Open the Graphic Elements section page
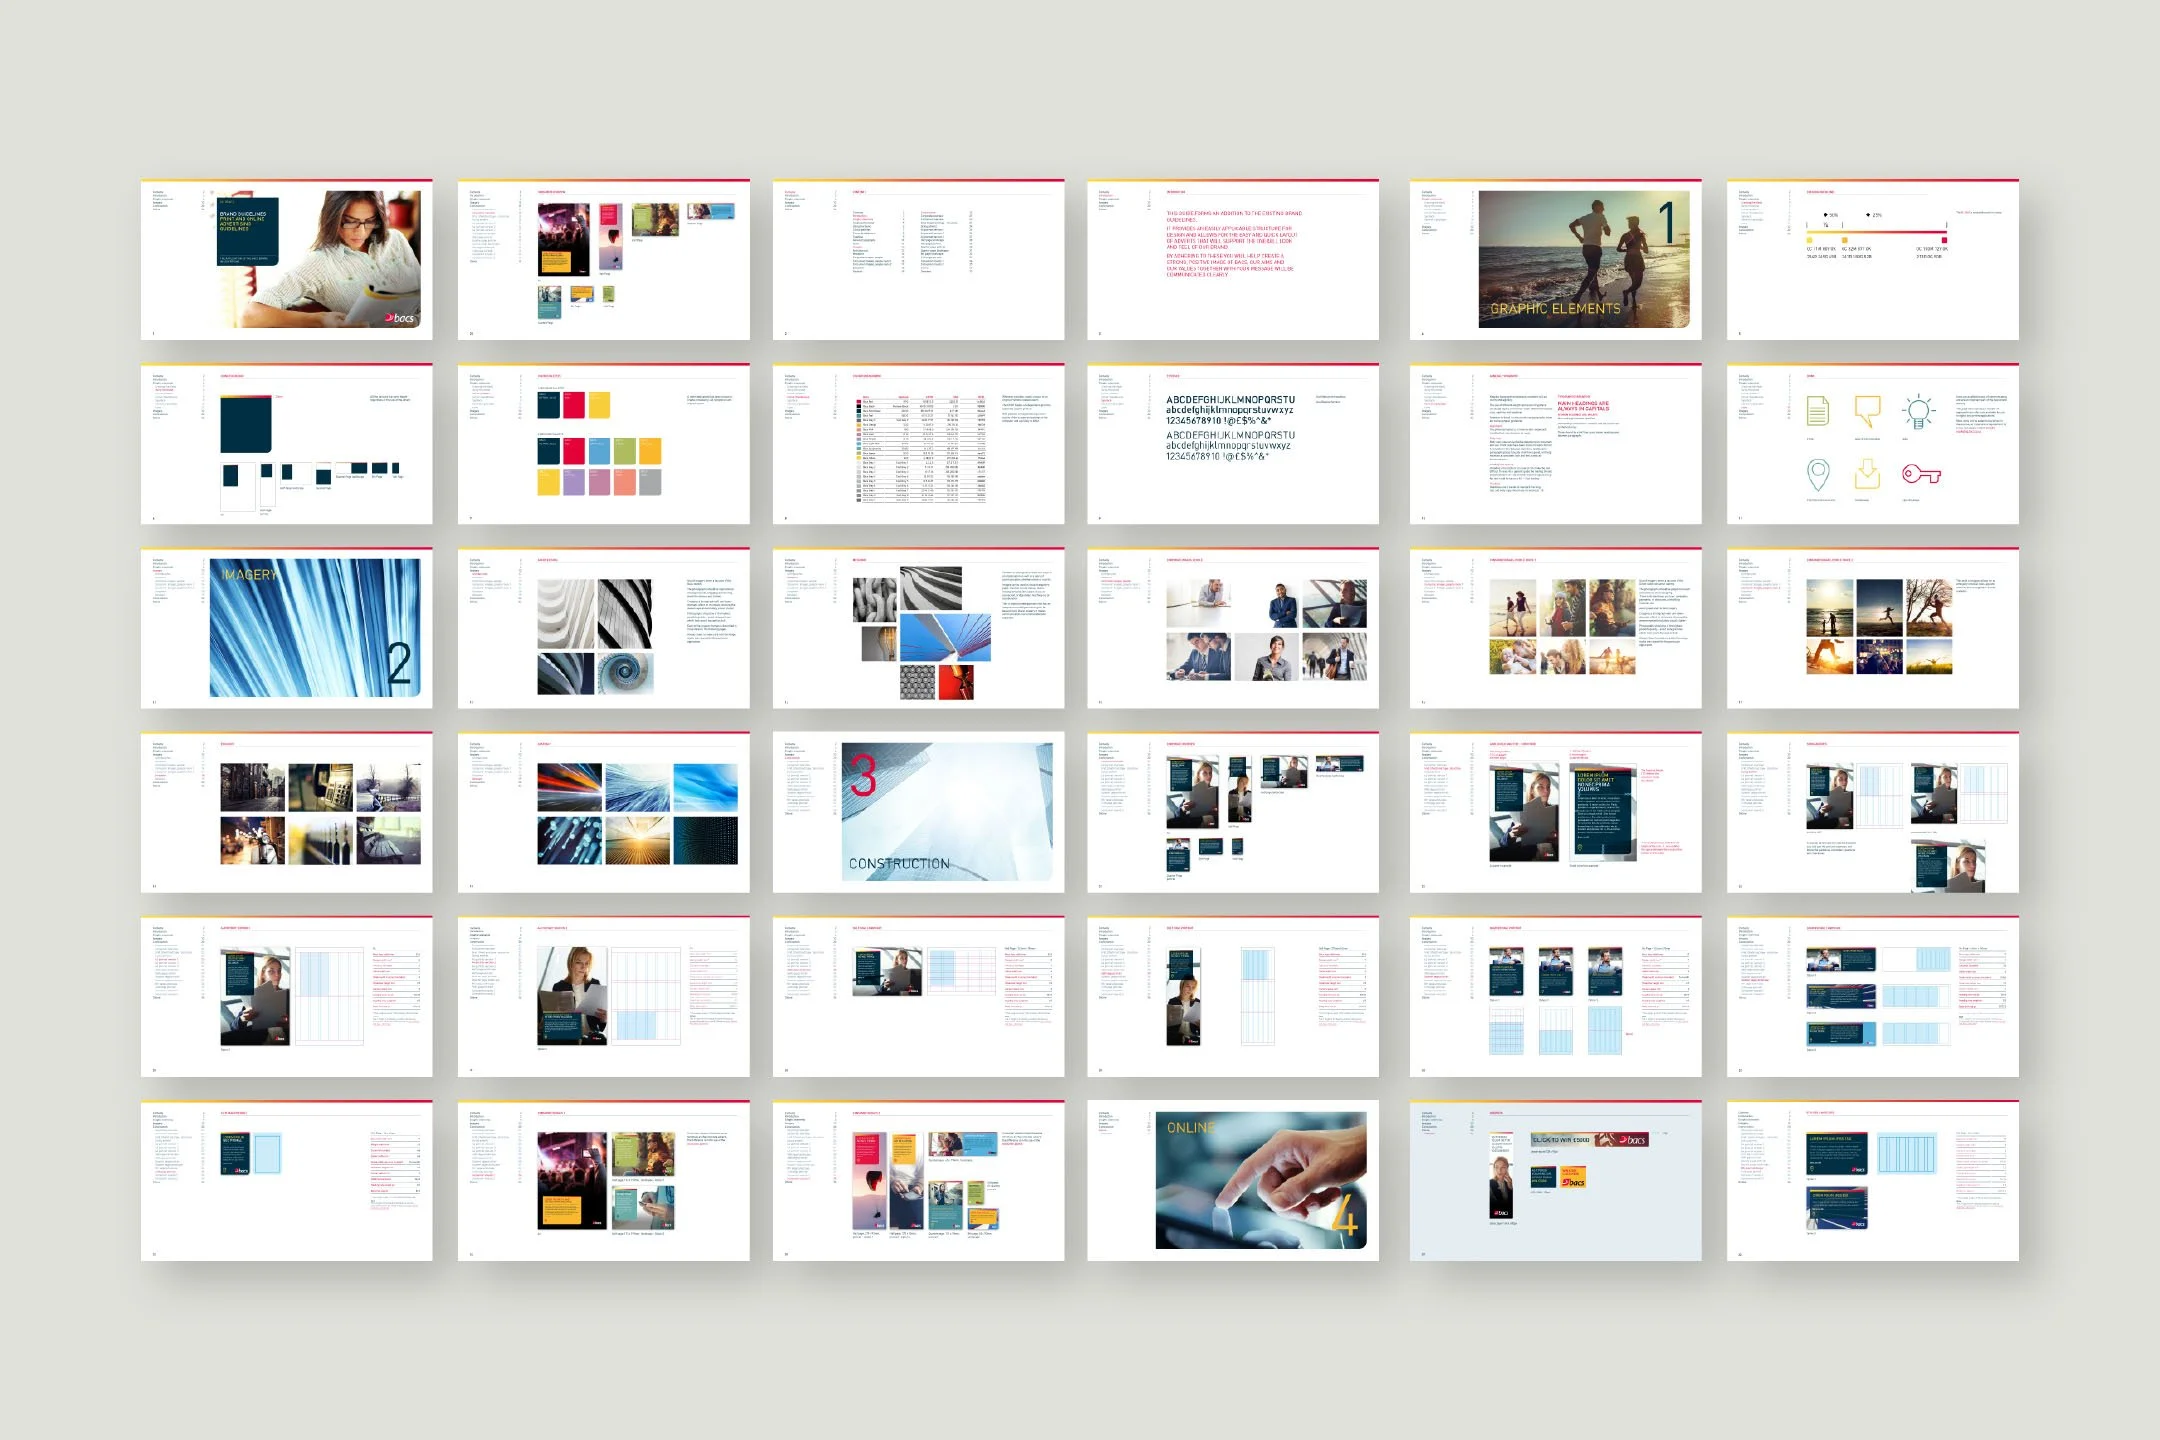Screen dimensions: 2160x1440 pos(1555,260)
